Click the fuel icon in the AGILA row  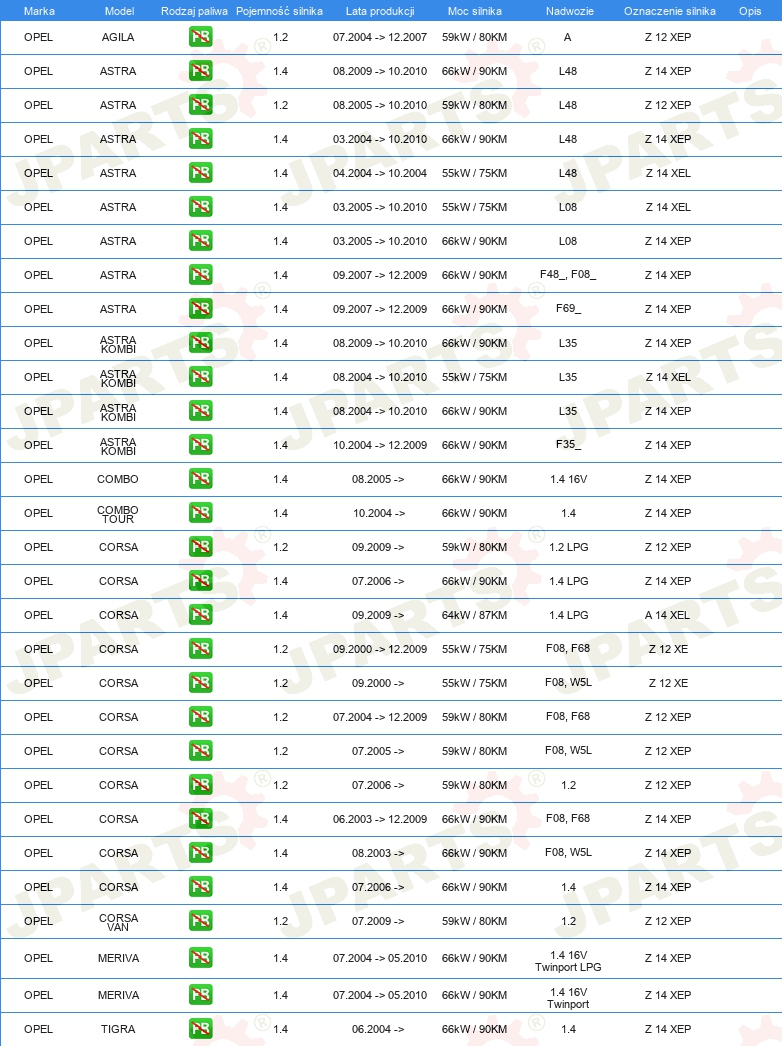[x=200, y=37]
